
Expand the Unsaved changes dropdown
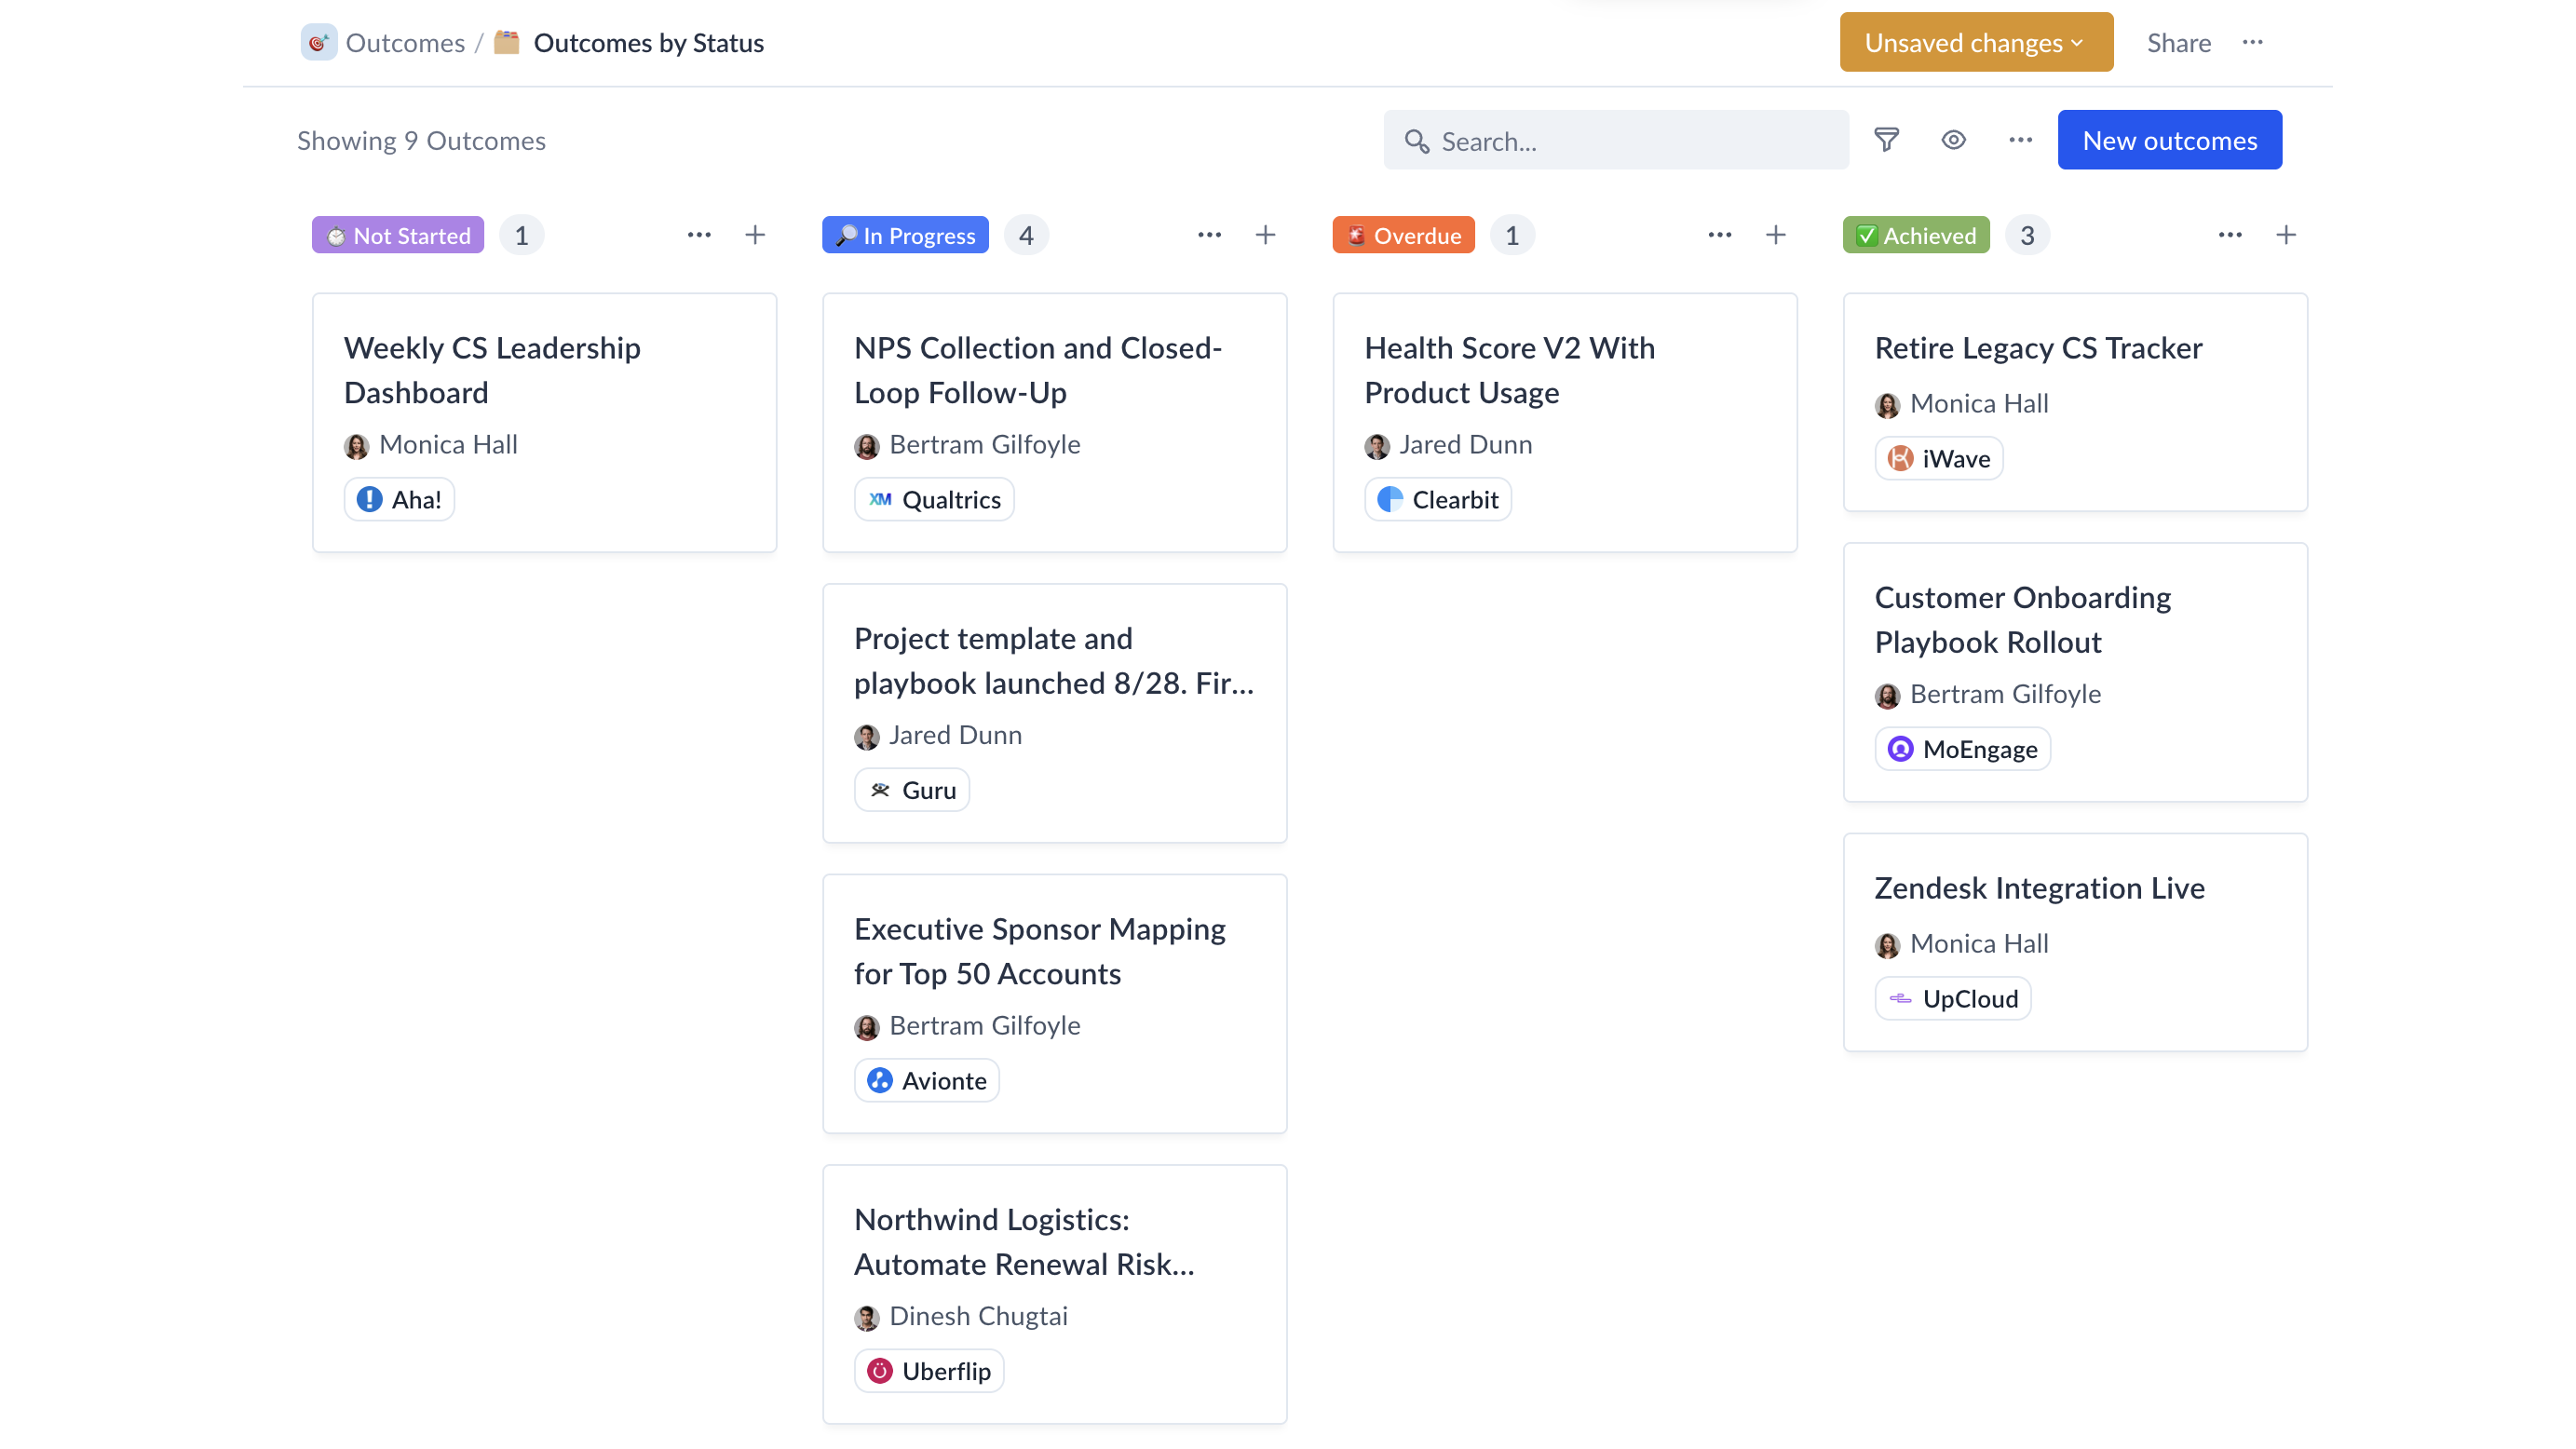(1976, 42)
